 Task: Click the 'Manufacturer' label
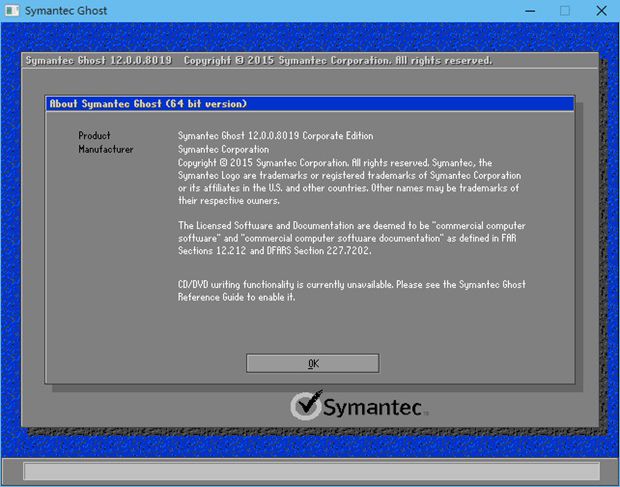pyautogui.click(x=106, y=149)
